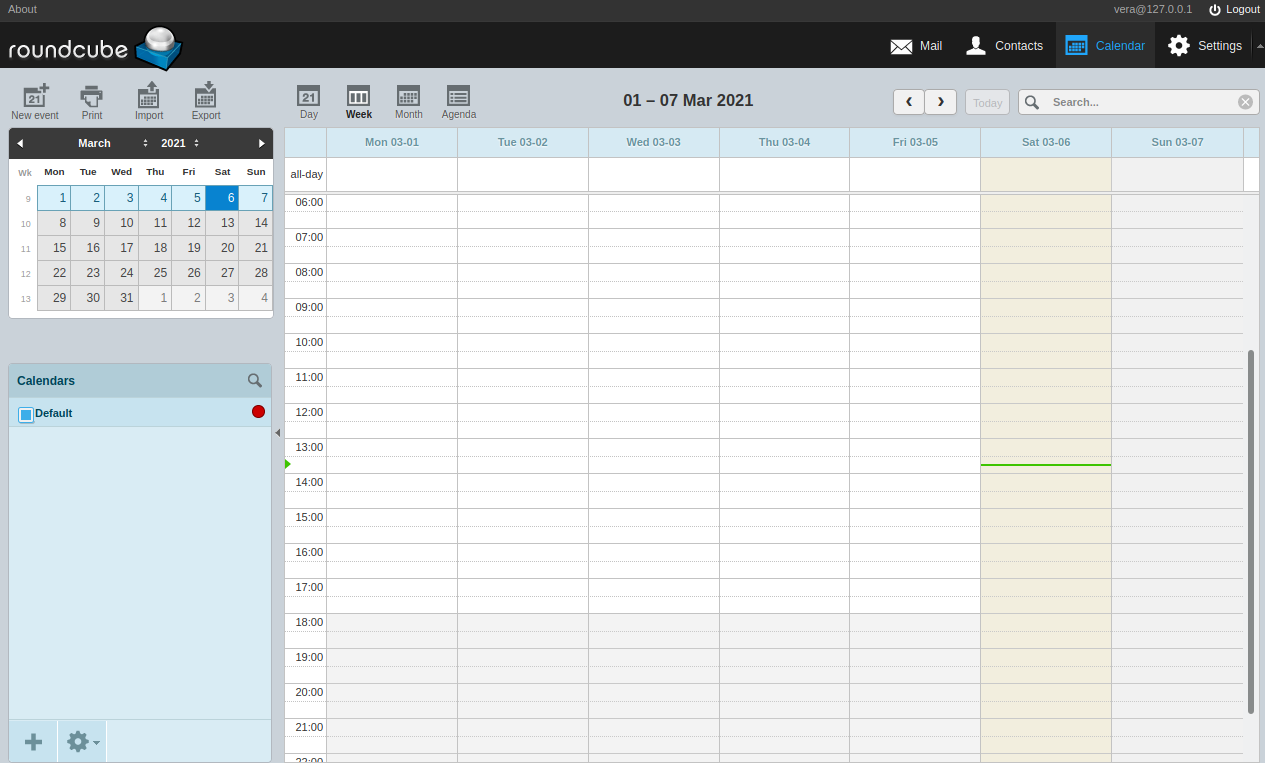Open the month selector showing March
The height and width of the screenshot is (763, 1265).
(x=112, y=143)
